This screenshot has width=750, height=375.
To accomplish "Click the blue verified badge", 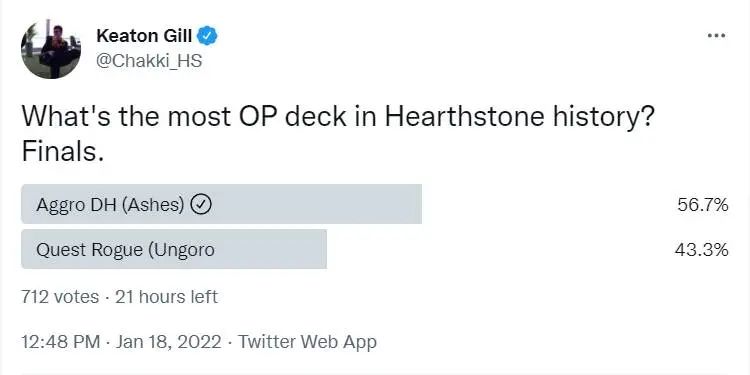I will [x=208, y=36].
